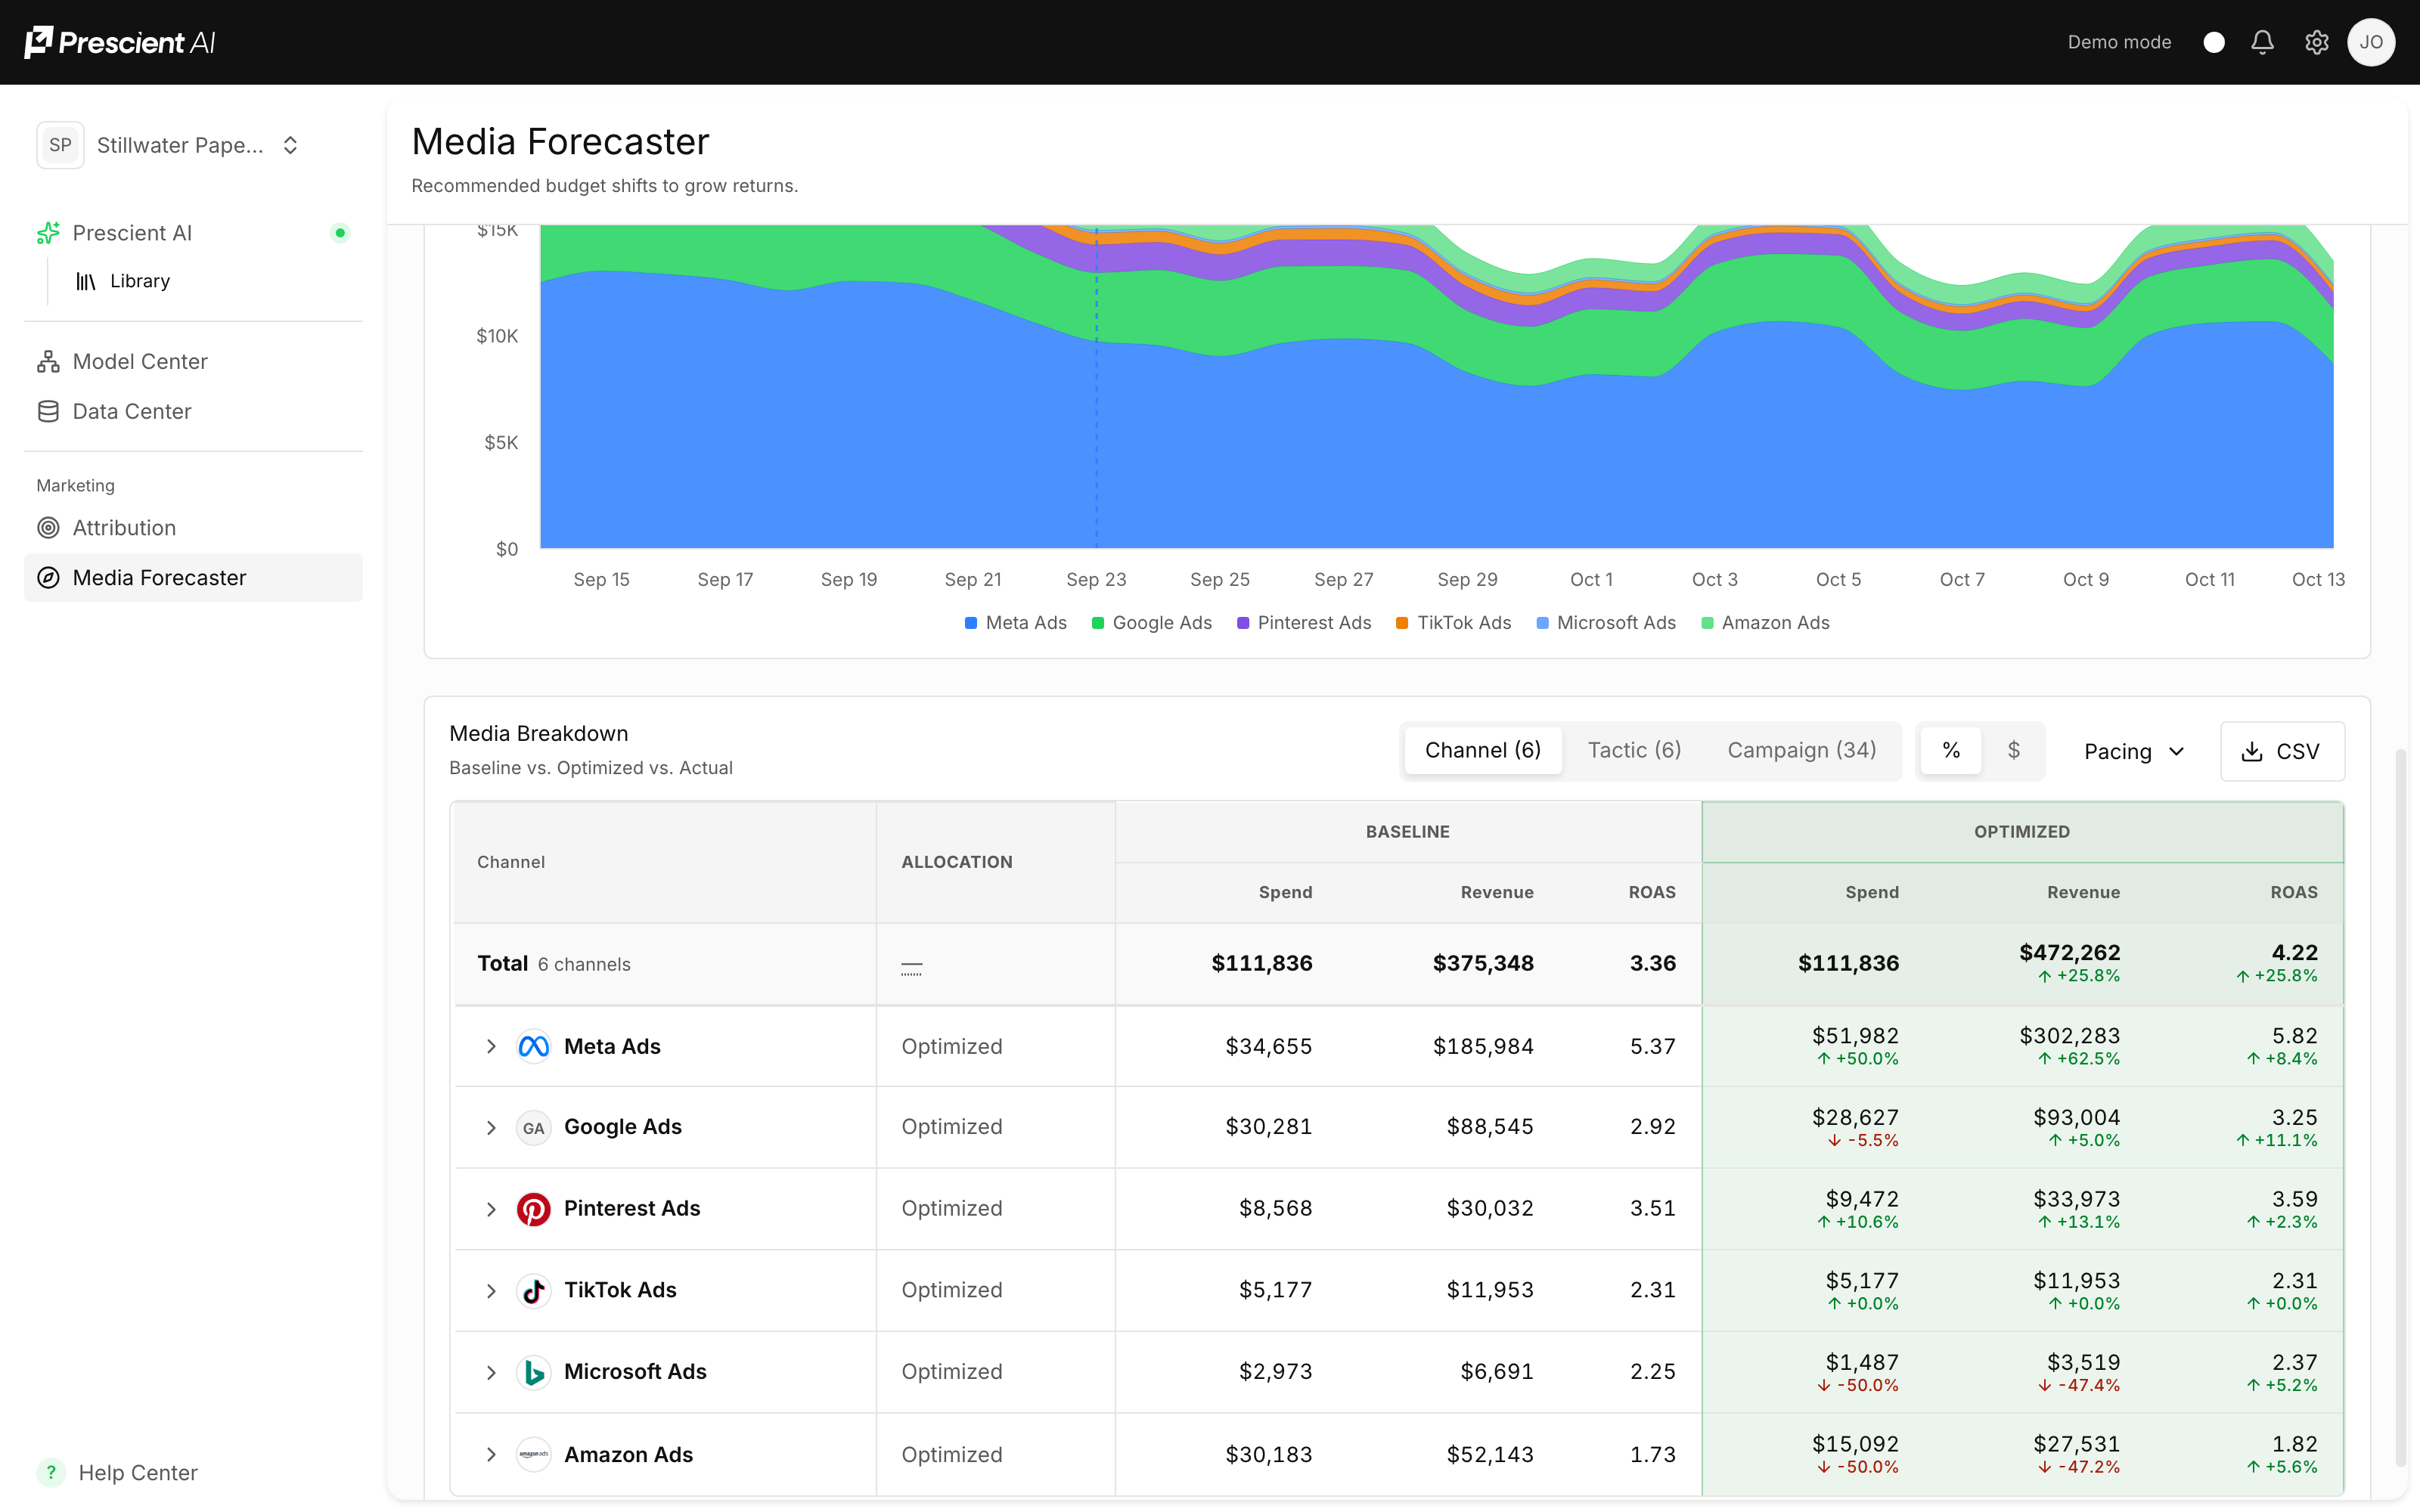2420x1512 pixels.
Task: Open the settings gear
Action: click(x=2317, y=42)
